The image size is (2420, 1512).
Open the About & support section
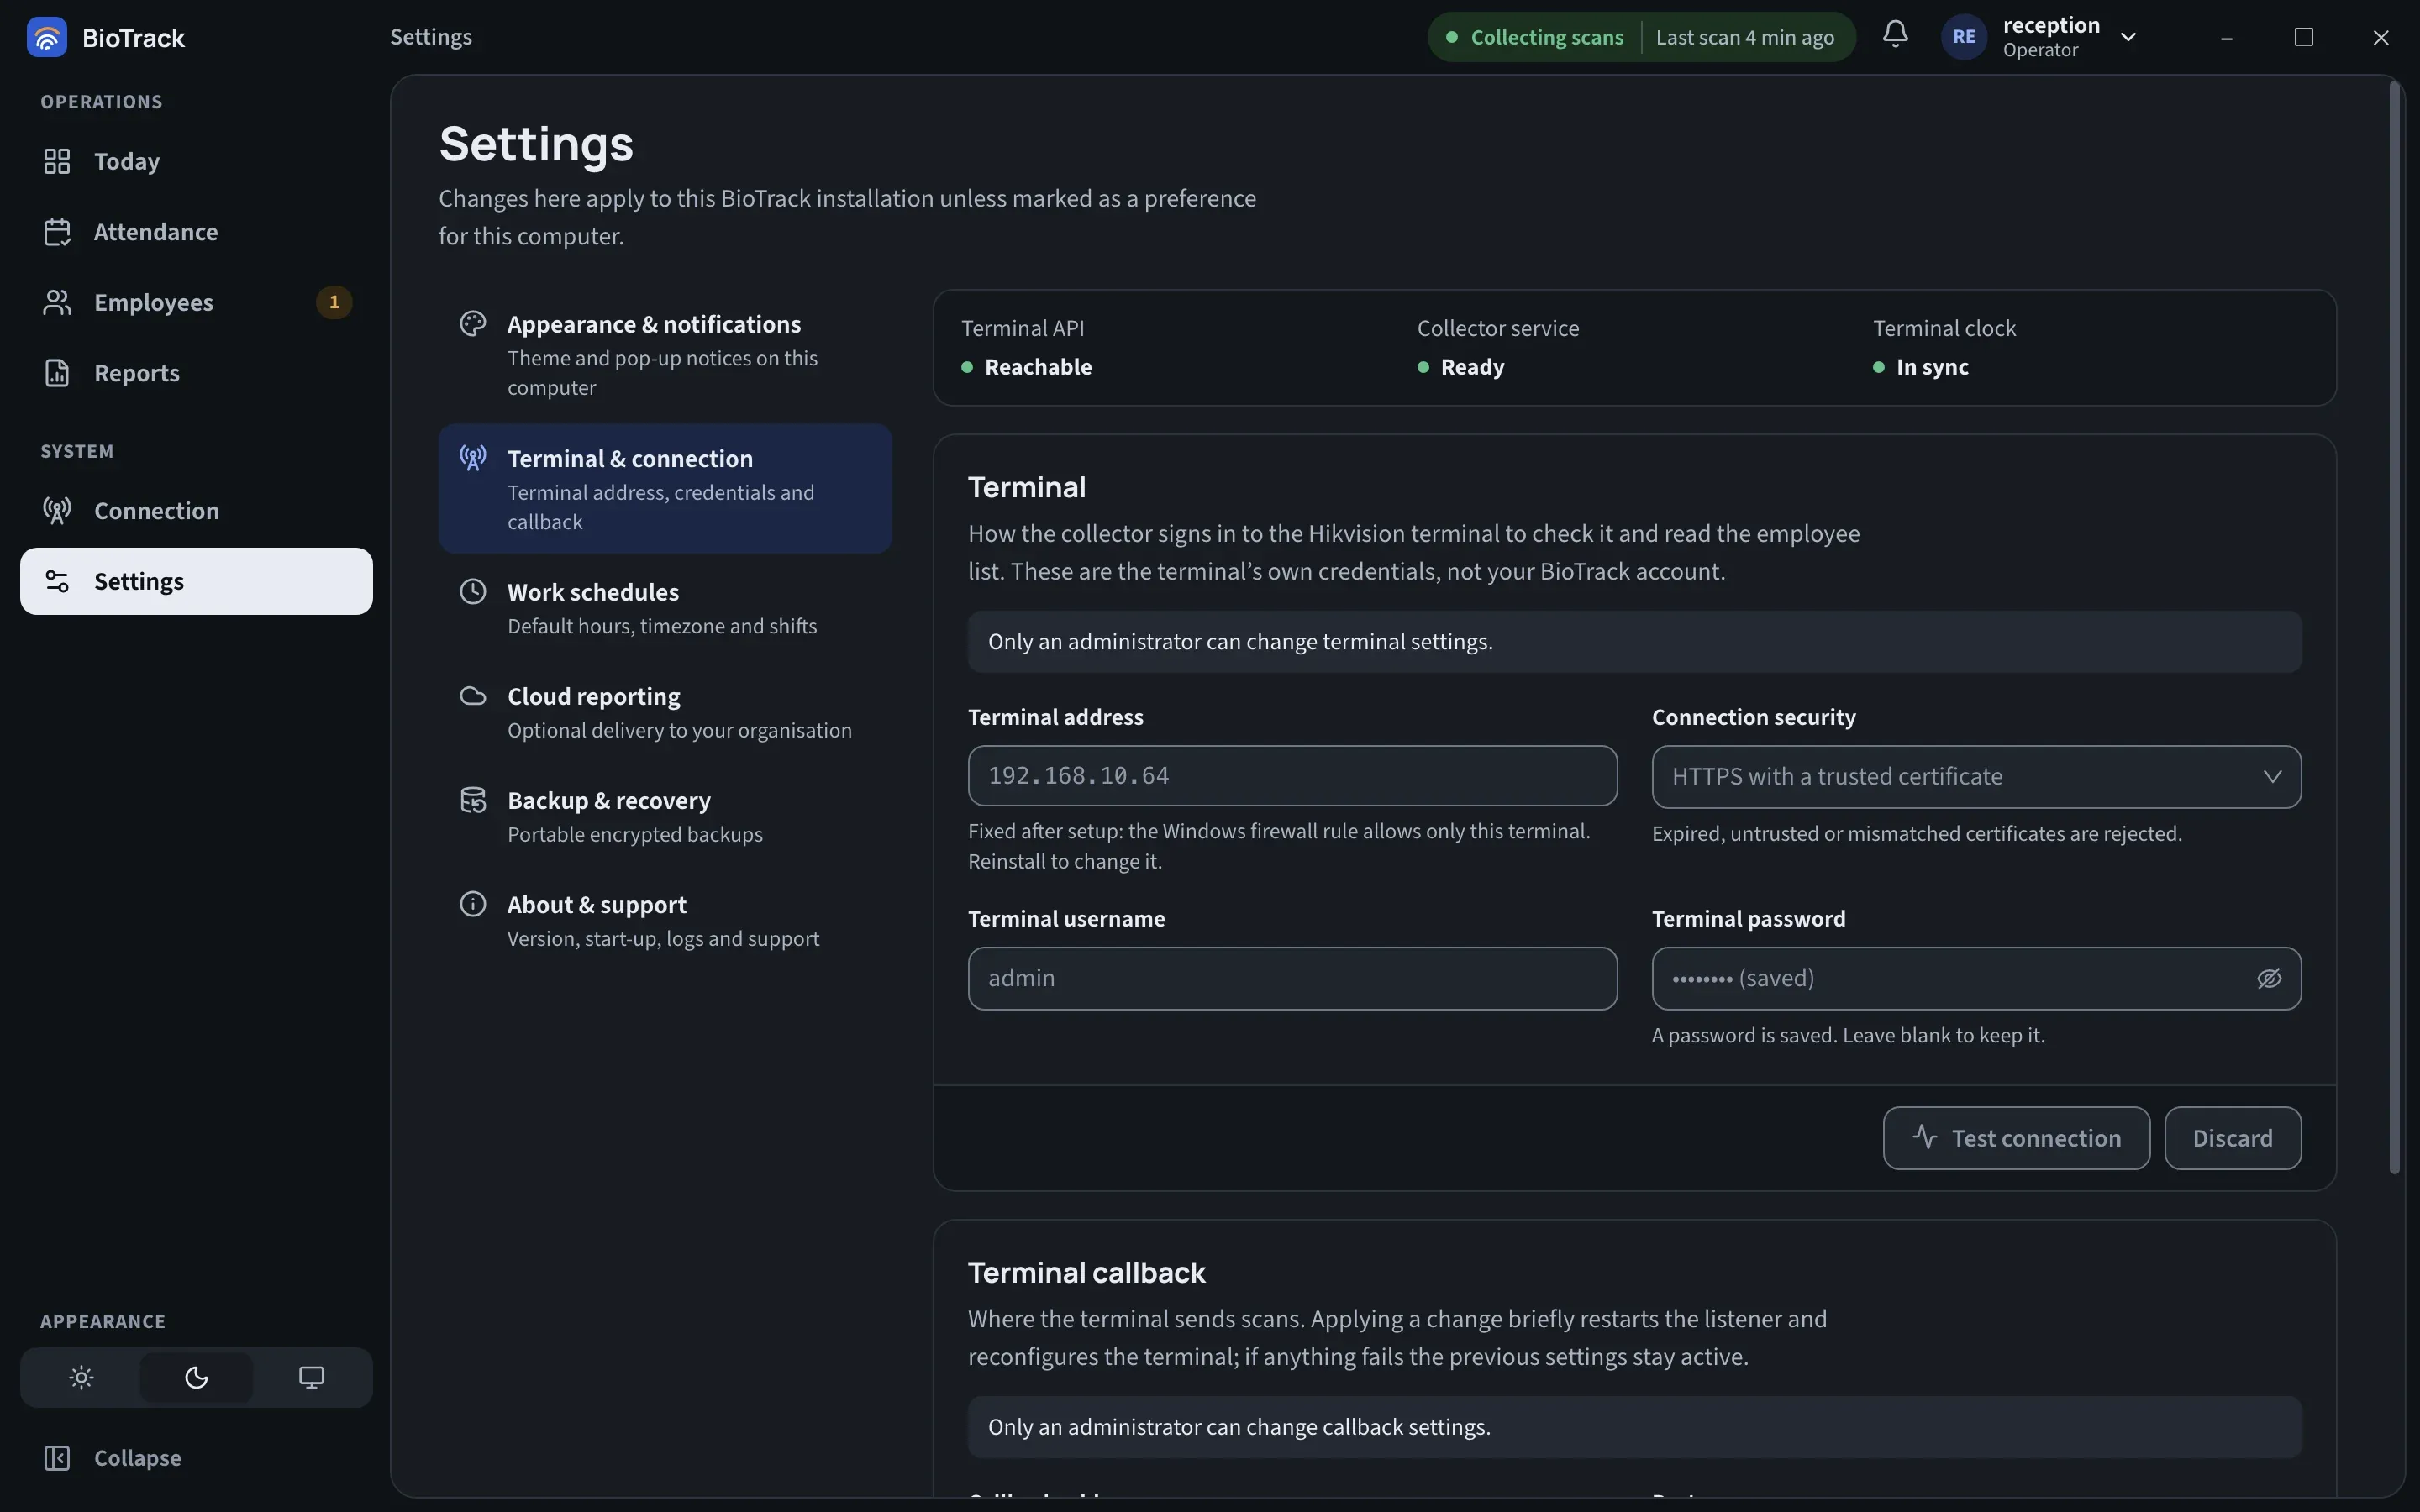tap(665, 920)
